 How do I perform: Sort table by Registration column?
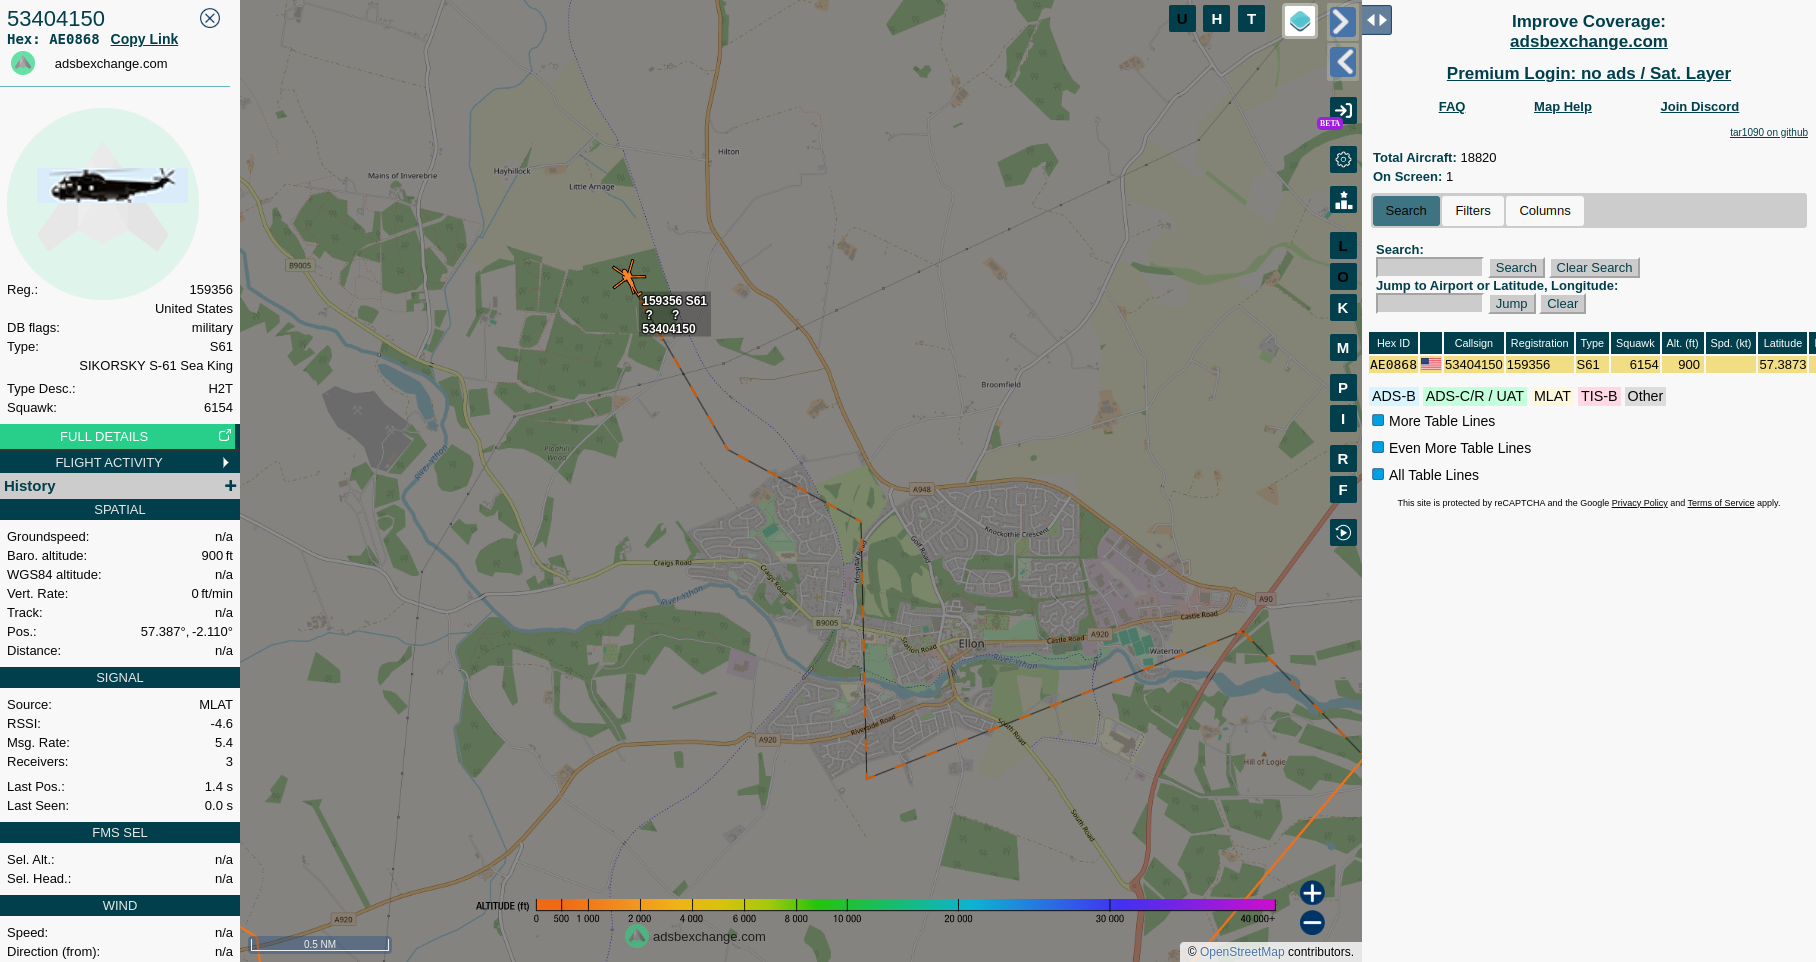[x=1539, y=343]
